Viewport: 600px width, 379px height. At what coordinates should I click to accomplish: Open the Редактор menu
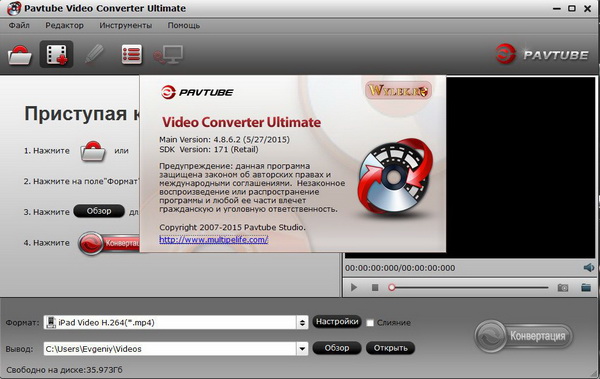[x=64, y=25]
